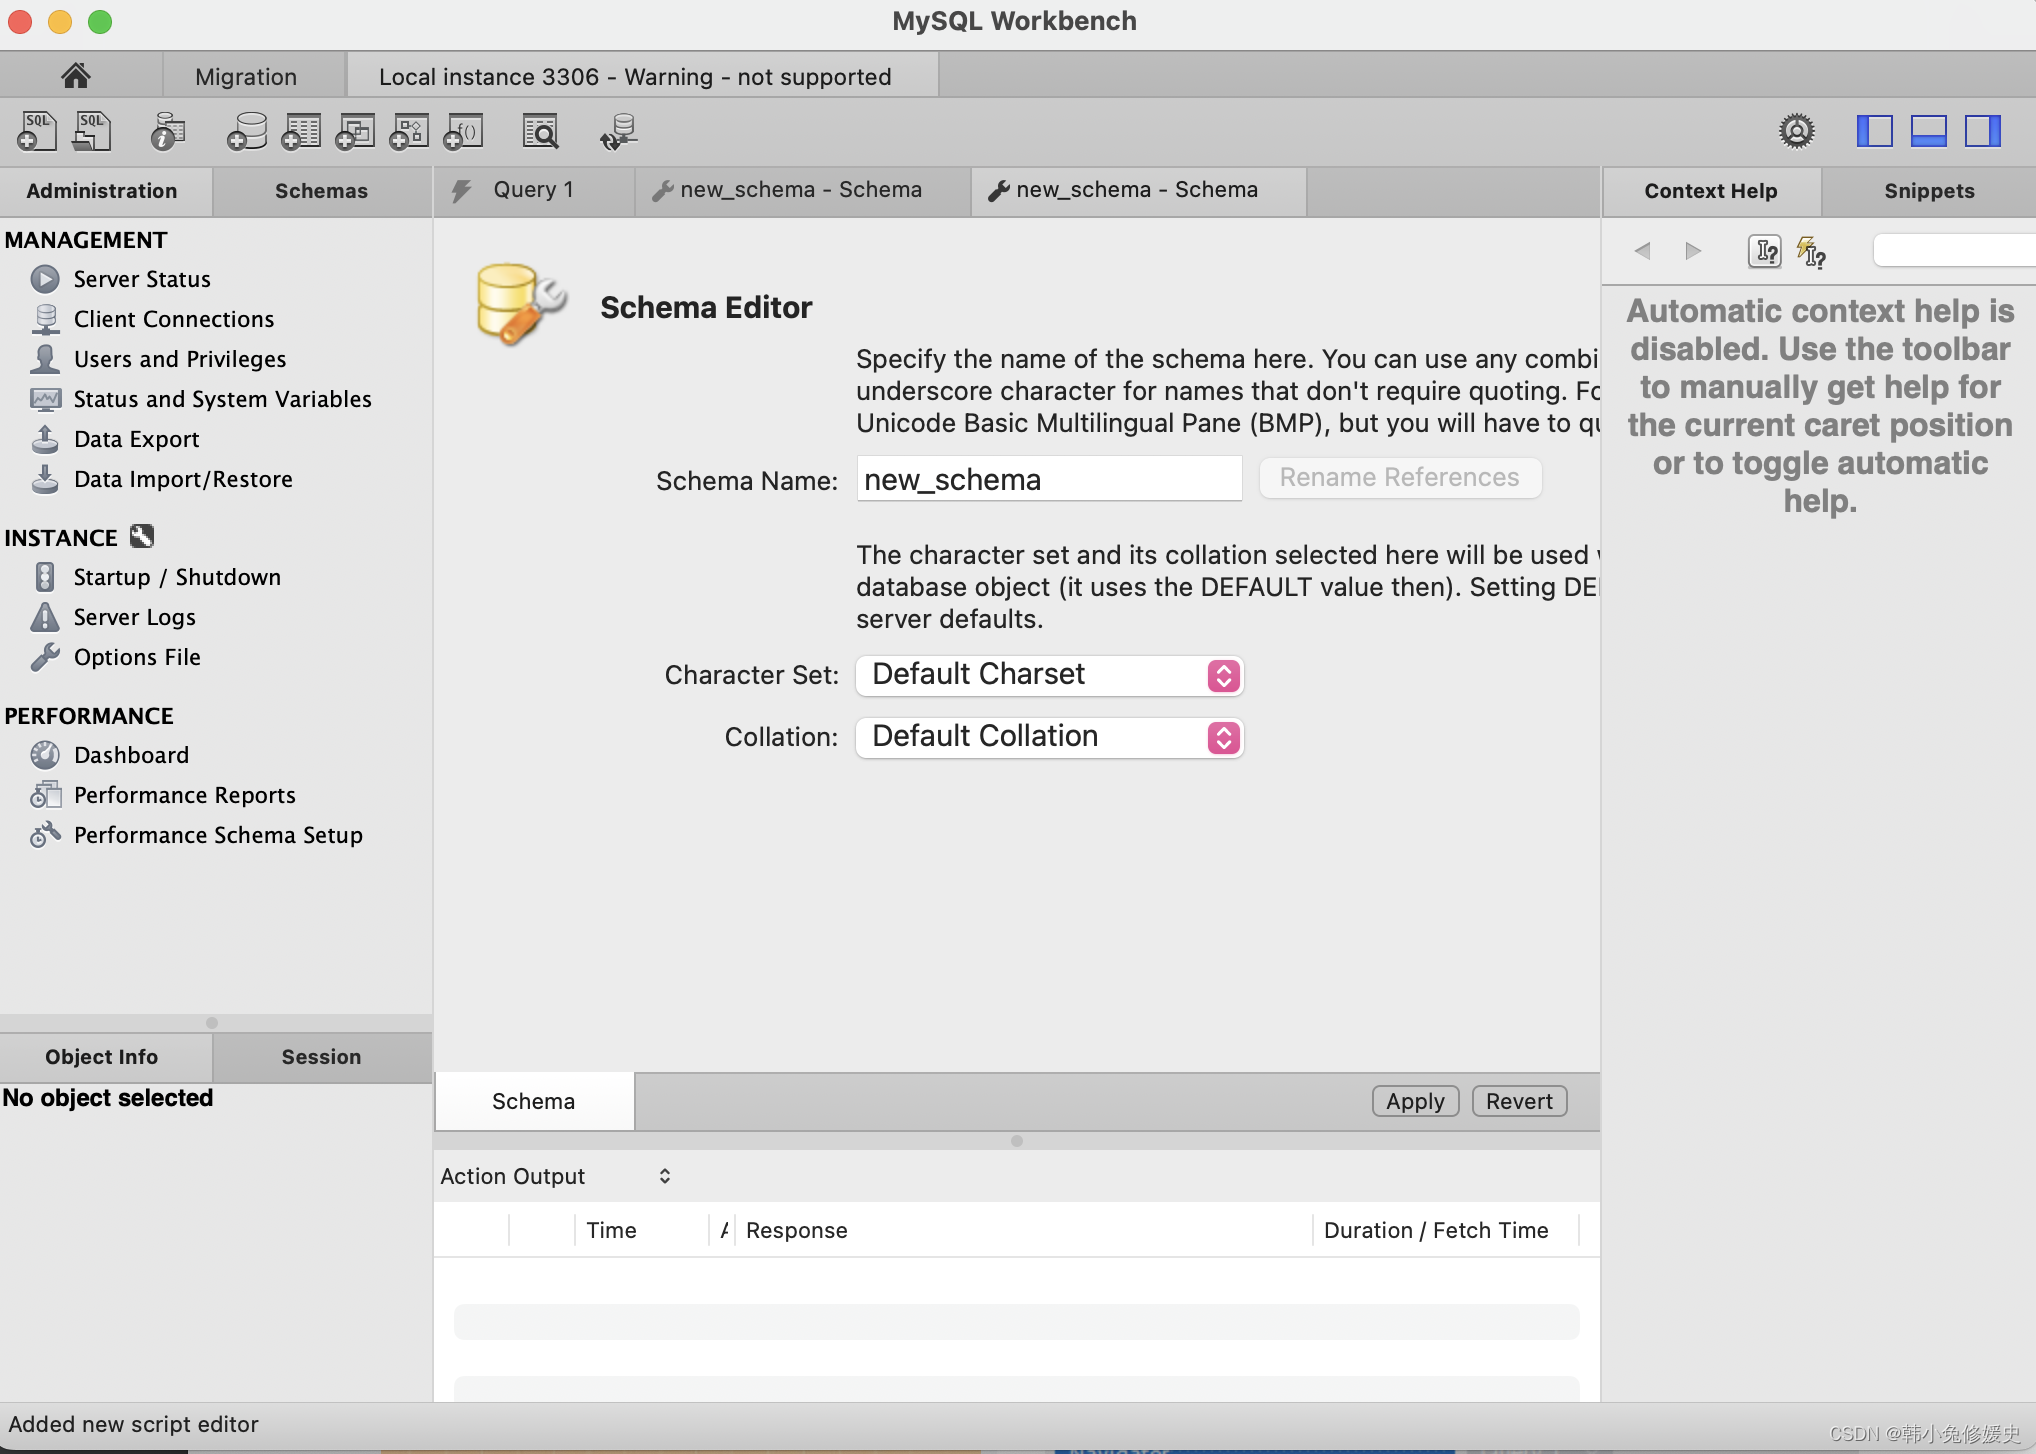Click the reconnect to DBMS icon

[x=619, y=131]
